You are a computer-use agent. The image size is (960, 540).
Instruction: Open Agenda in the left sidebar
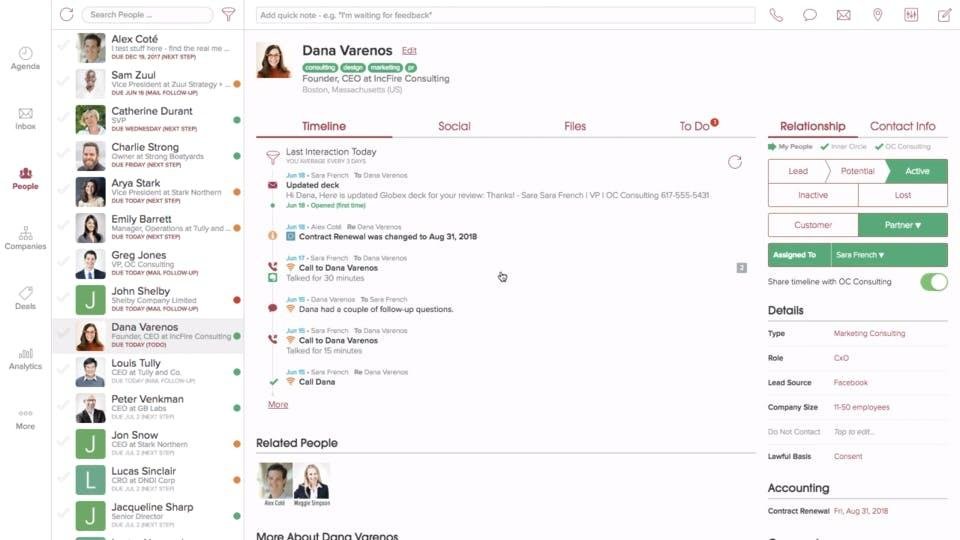[25, 58]
